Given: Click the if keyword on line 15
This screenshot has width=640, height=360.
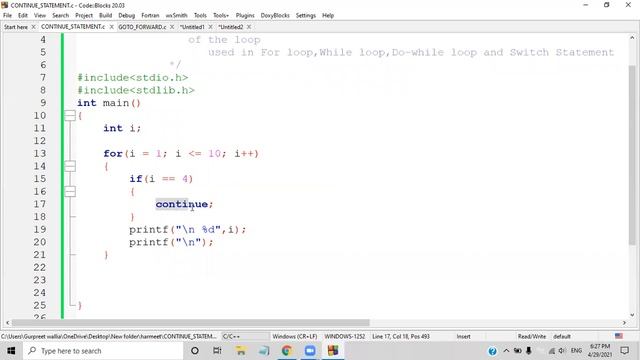Looking at the screenshot, I should (136, 179).
